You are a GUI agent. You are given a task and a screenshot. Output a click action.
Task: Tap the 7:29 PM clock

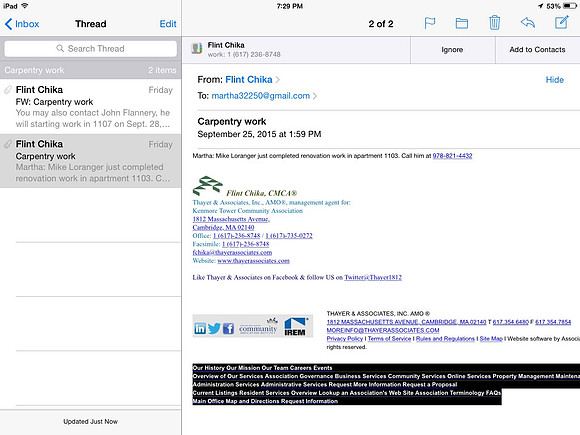290,6
